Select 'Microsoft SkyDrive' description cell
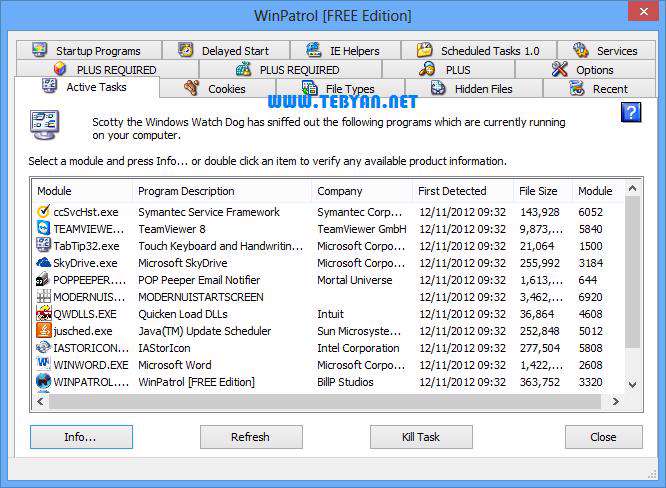The height and width of the screenshot is (488, 666). [x=183, y=263]
